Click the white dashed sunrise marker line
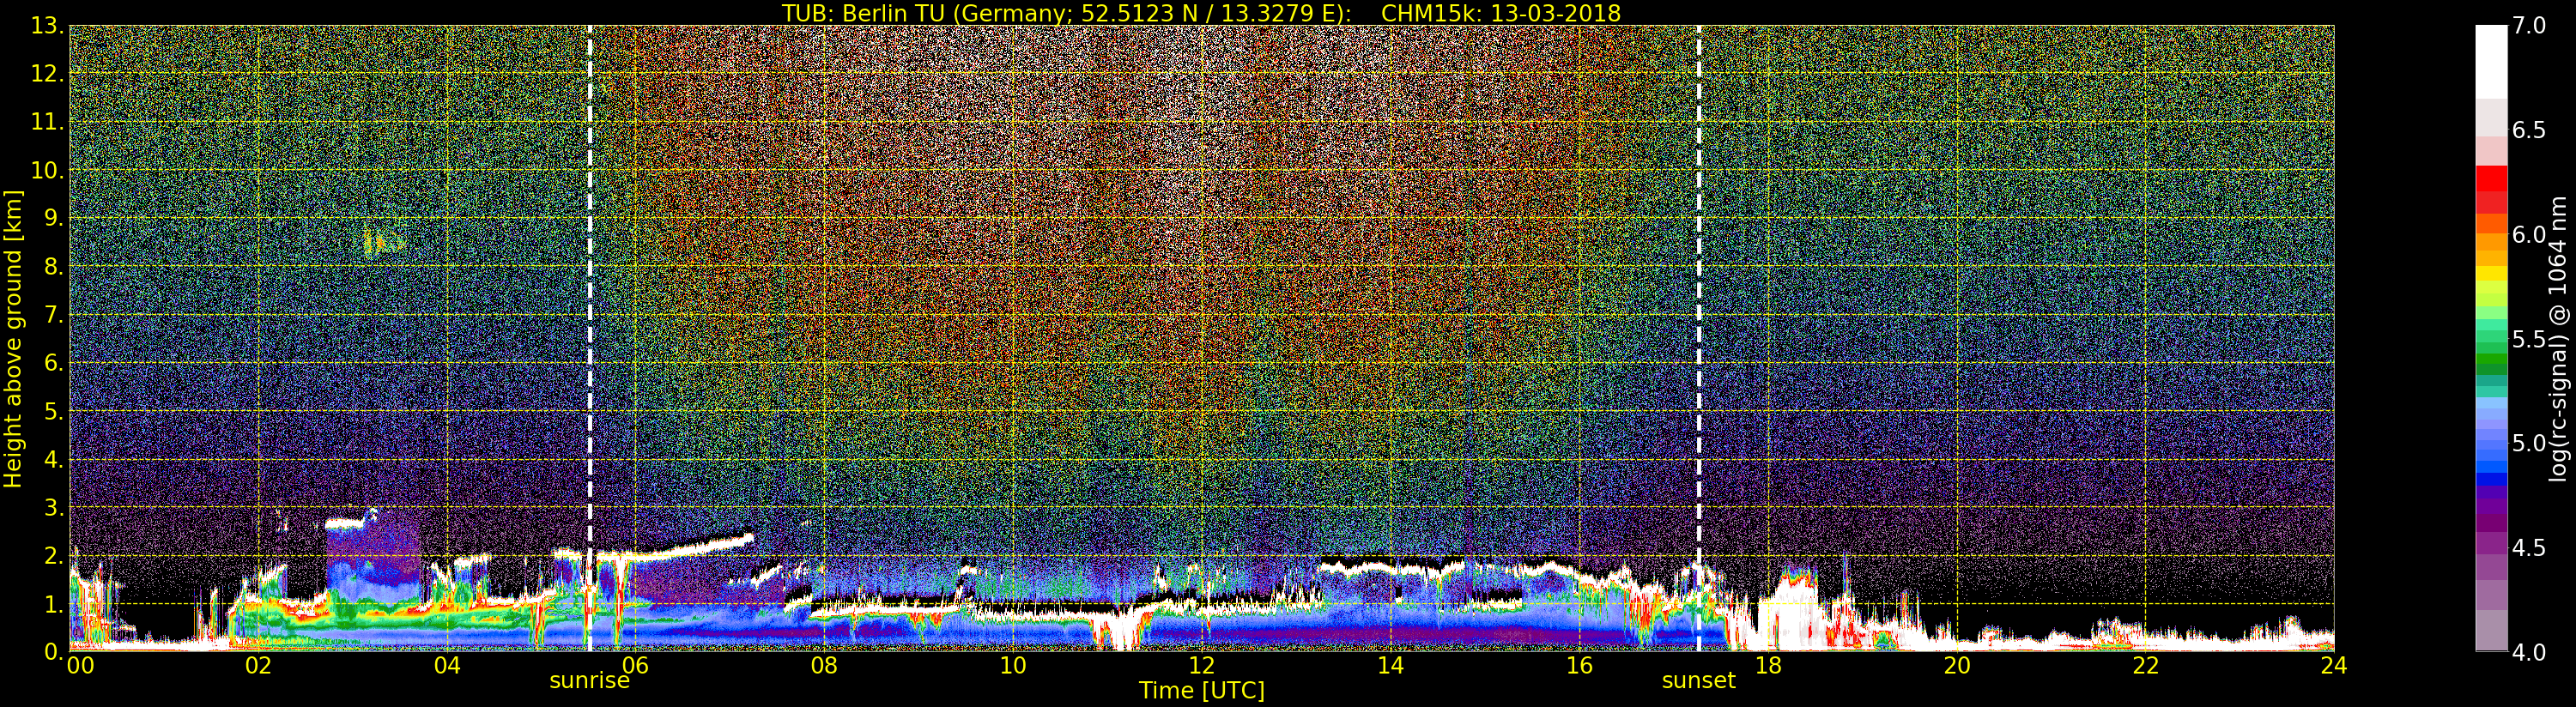This screenshot has height=707, width=2576. (590, 338)
